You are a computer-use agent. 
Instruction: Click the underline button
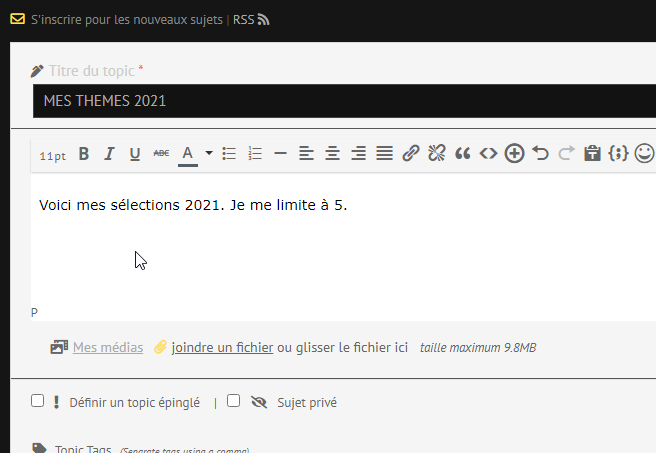(x=134, y=154)
